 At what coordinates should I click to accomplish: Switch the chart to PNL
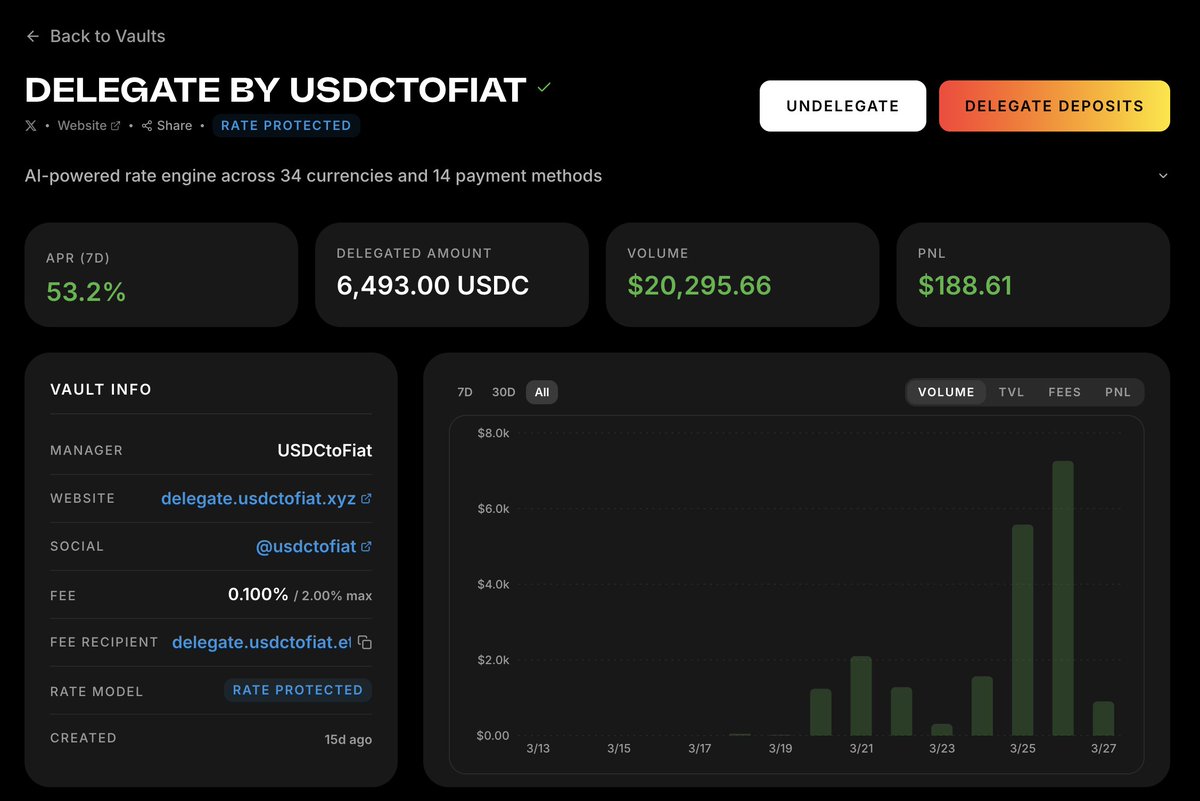(x=1117, y=392)
